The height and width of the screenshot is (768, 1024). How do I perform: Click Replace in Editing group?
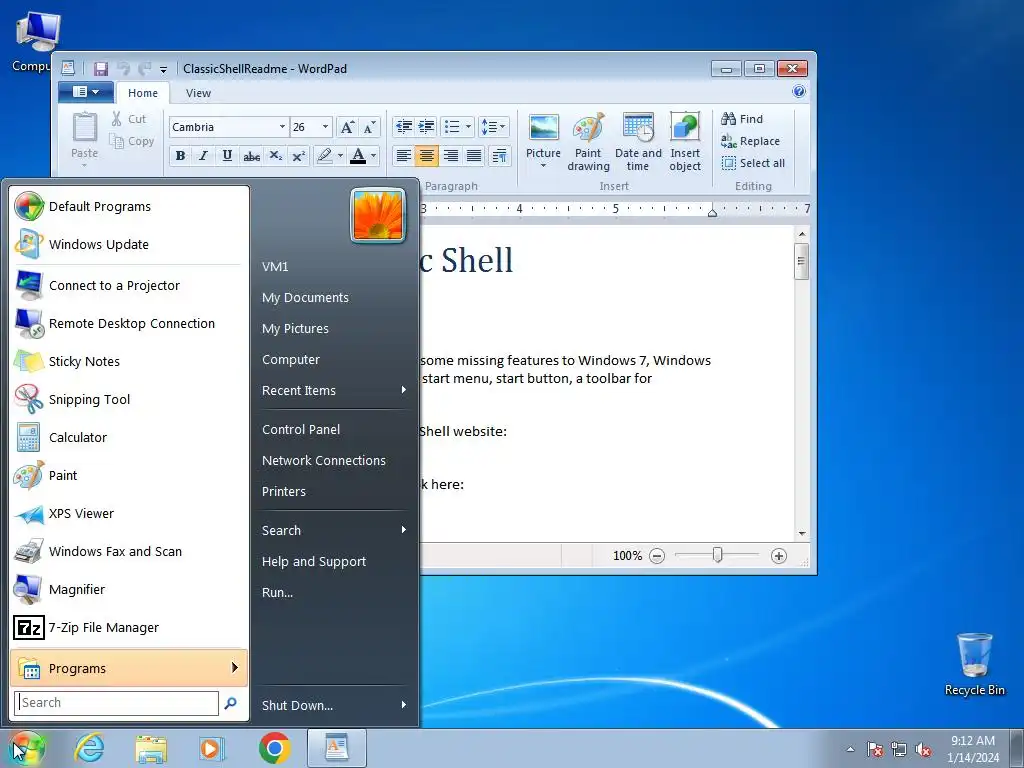(750, 141)
